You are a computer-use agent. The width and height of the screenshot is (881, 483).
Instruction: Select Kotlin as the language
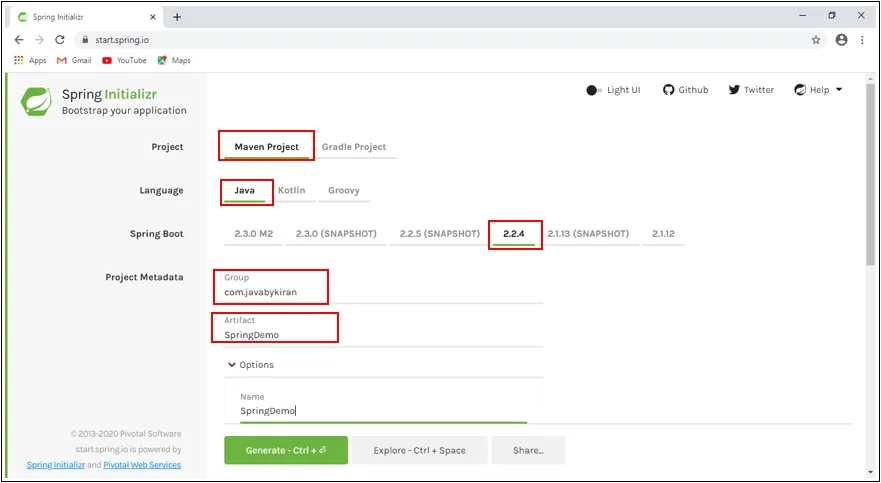coord(291,190)
